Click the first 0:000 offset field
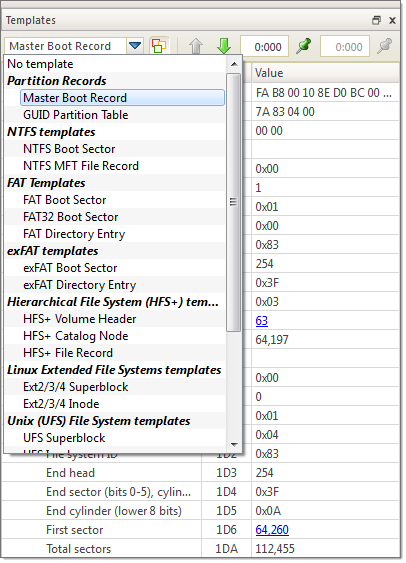Viewport: 406px width, 563px height. 265,46
